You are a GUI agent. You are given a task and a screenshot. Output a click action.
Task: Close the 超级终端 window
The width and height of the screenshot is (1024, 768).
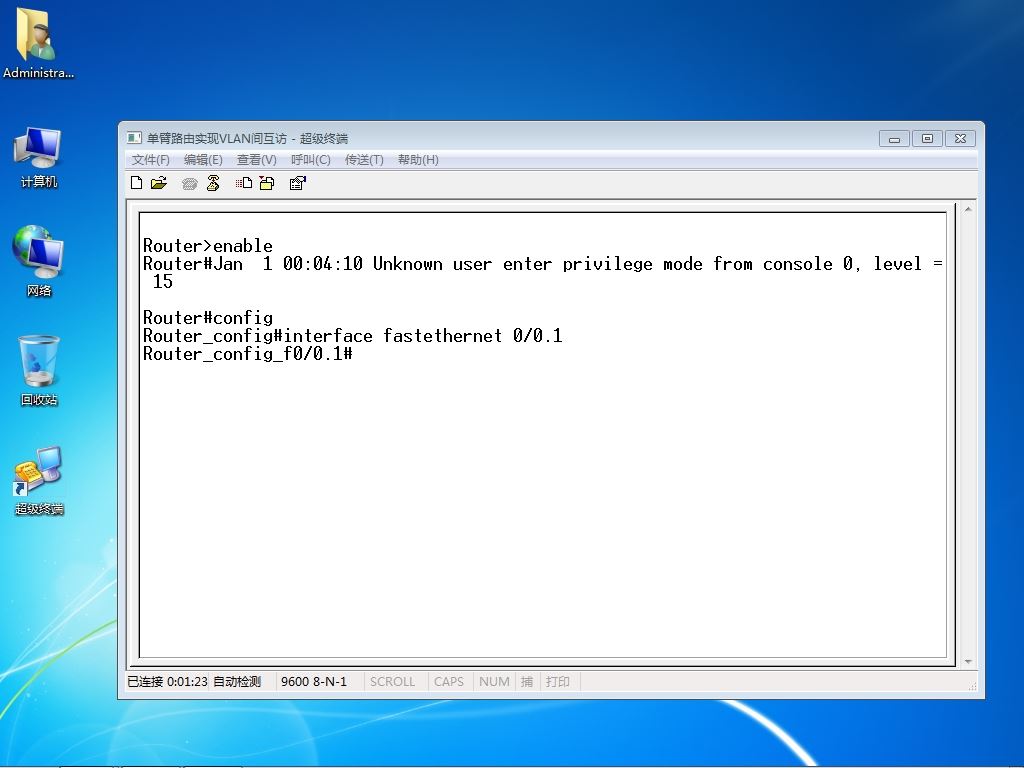tap(960, 138)
